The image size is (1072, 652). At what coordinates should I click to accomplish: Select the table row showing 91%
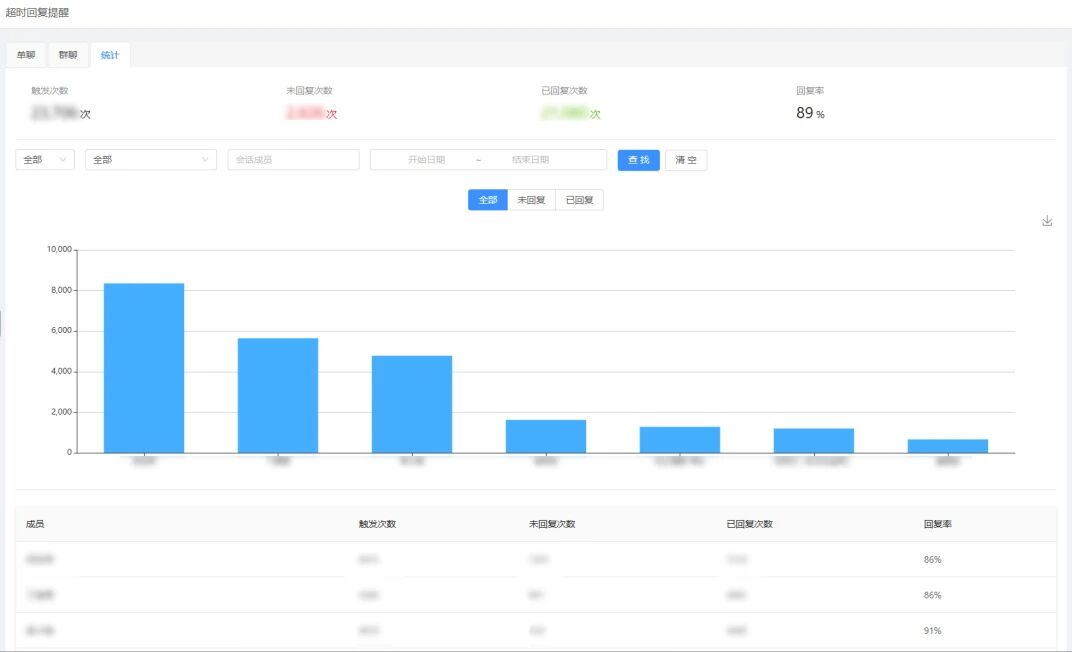pyautogui.click(x=535, y=631)
